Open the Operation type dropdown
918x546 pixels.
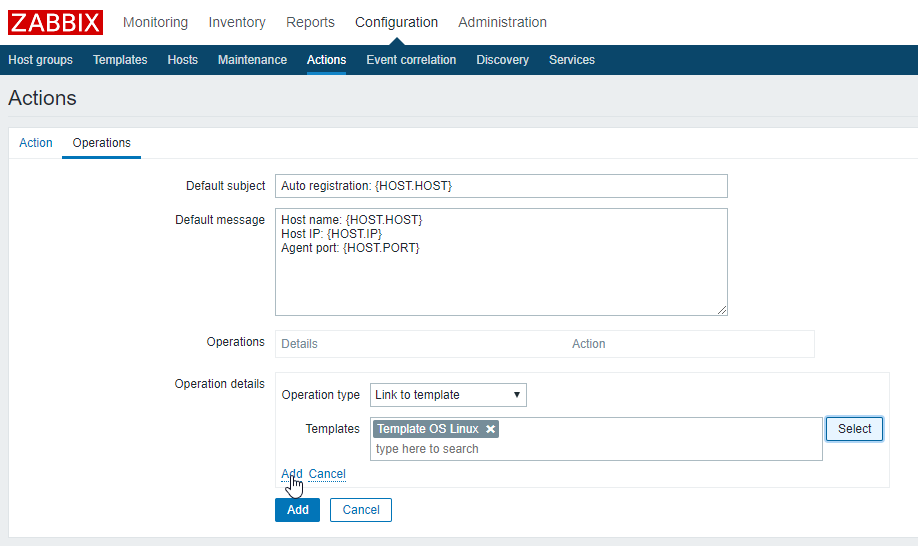[448, 395]
